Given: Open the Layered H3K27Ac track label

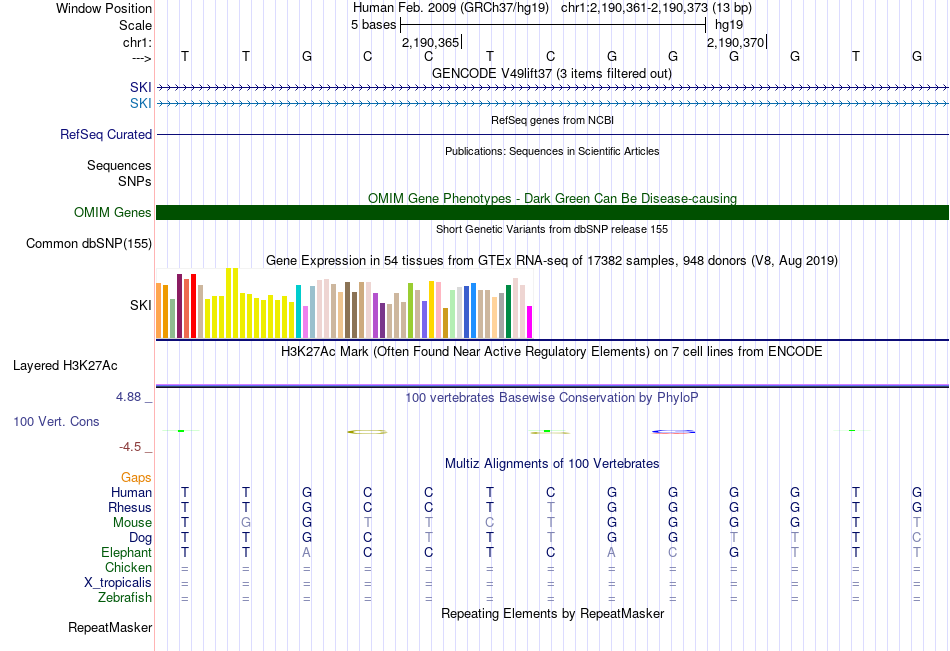Looking at the screenshot, I should (65, 366).
